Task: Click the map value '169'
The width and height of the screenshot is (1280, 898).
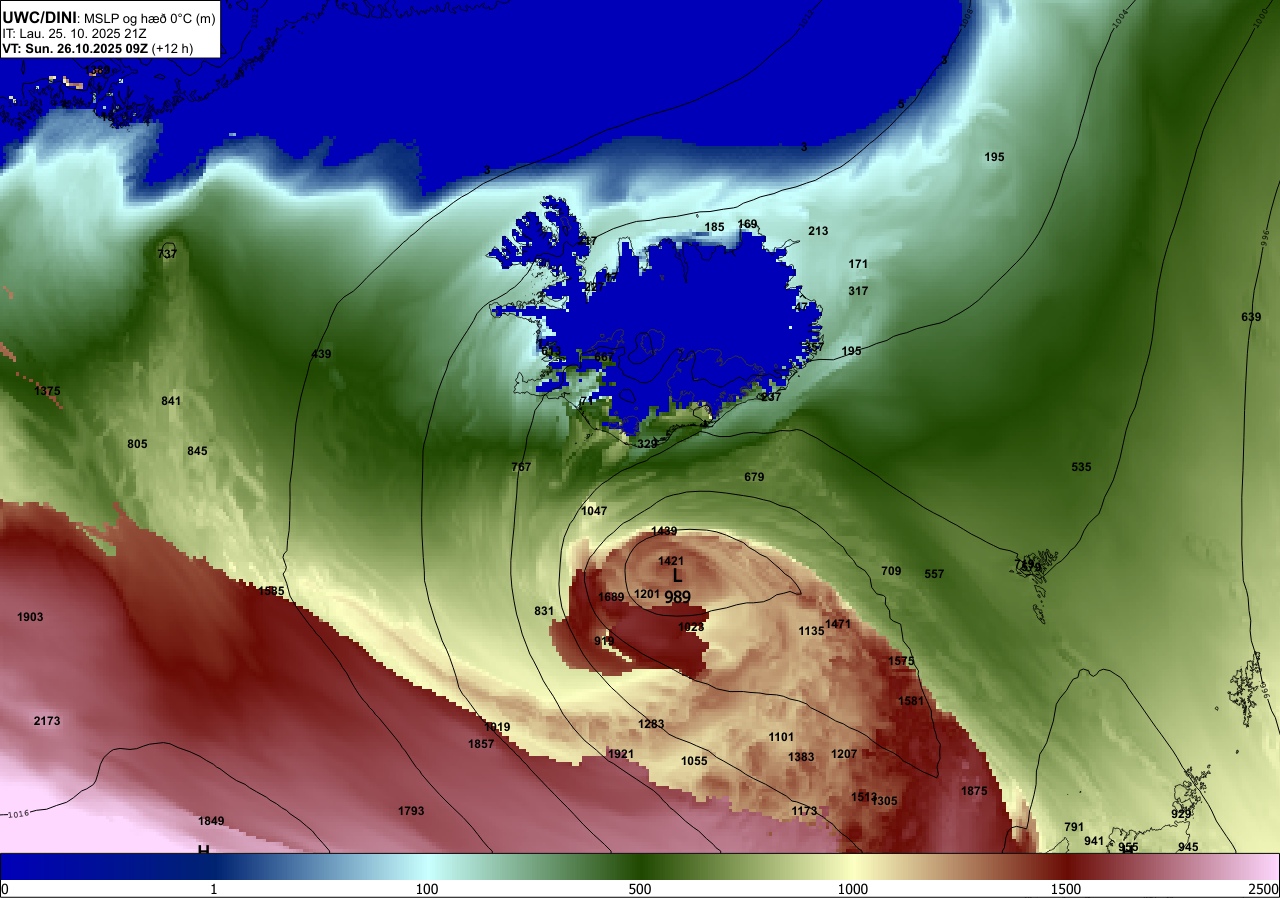Action: click(x=747, y=224)
